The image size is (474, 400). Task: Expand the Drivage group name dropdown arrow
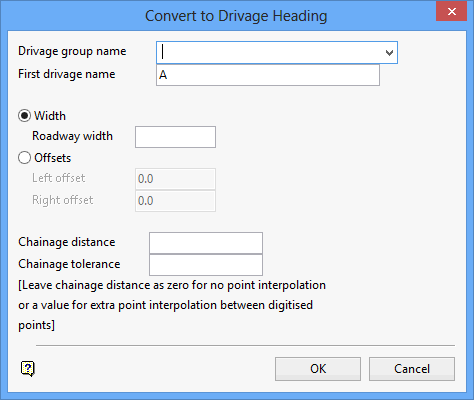(389, 53)
